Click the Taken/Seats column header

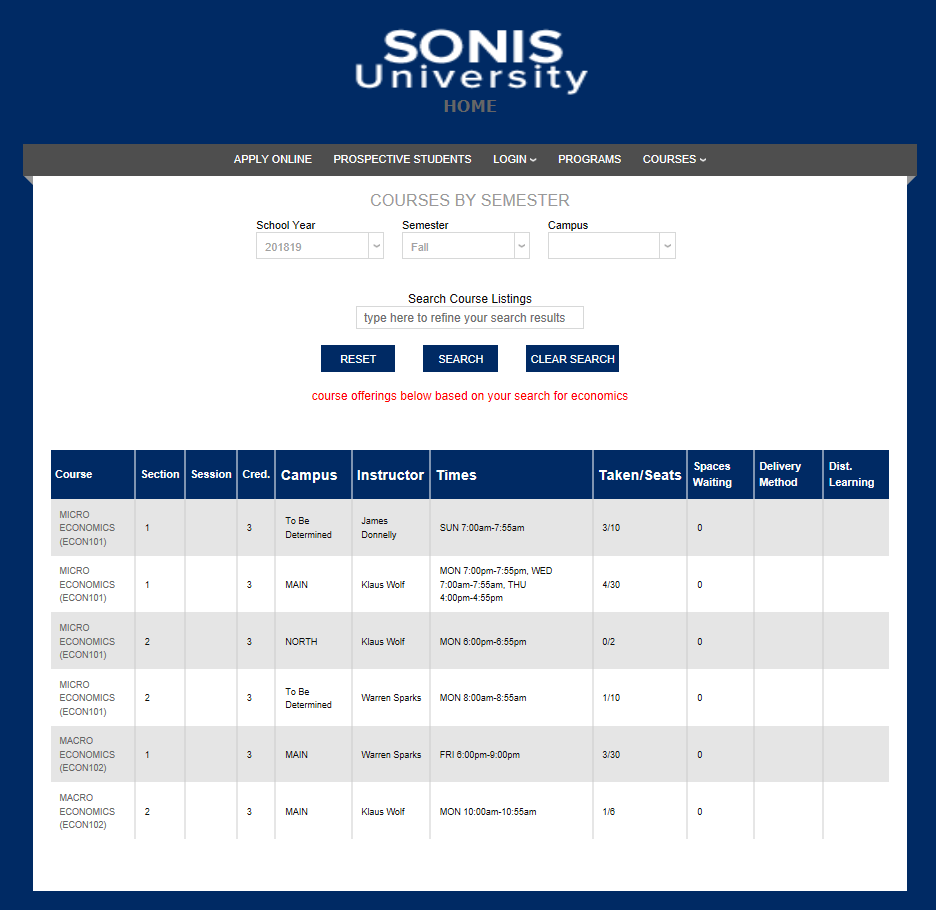click(x=640, y=475)
